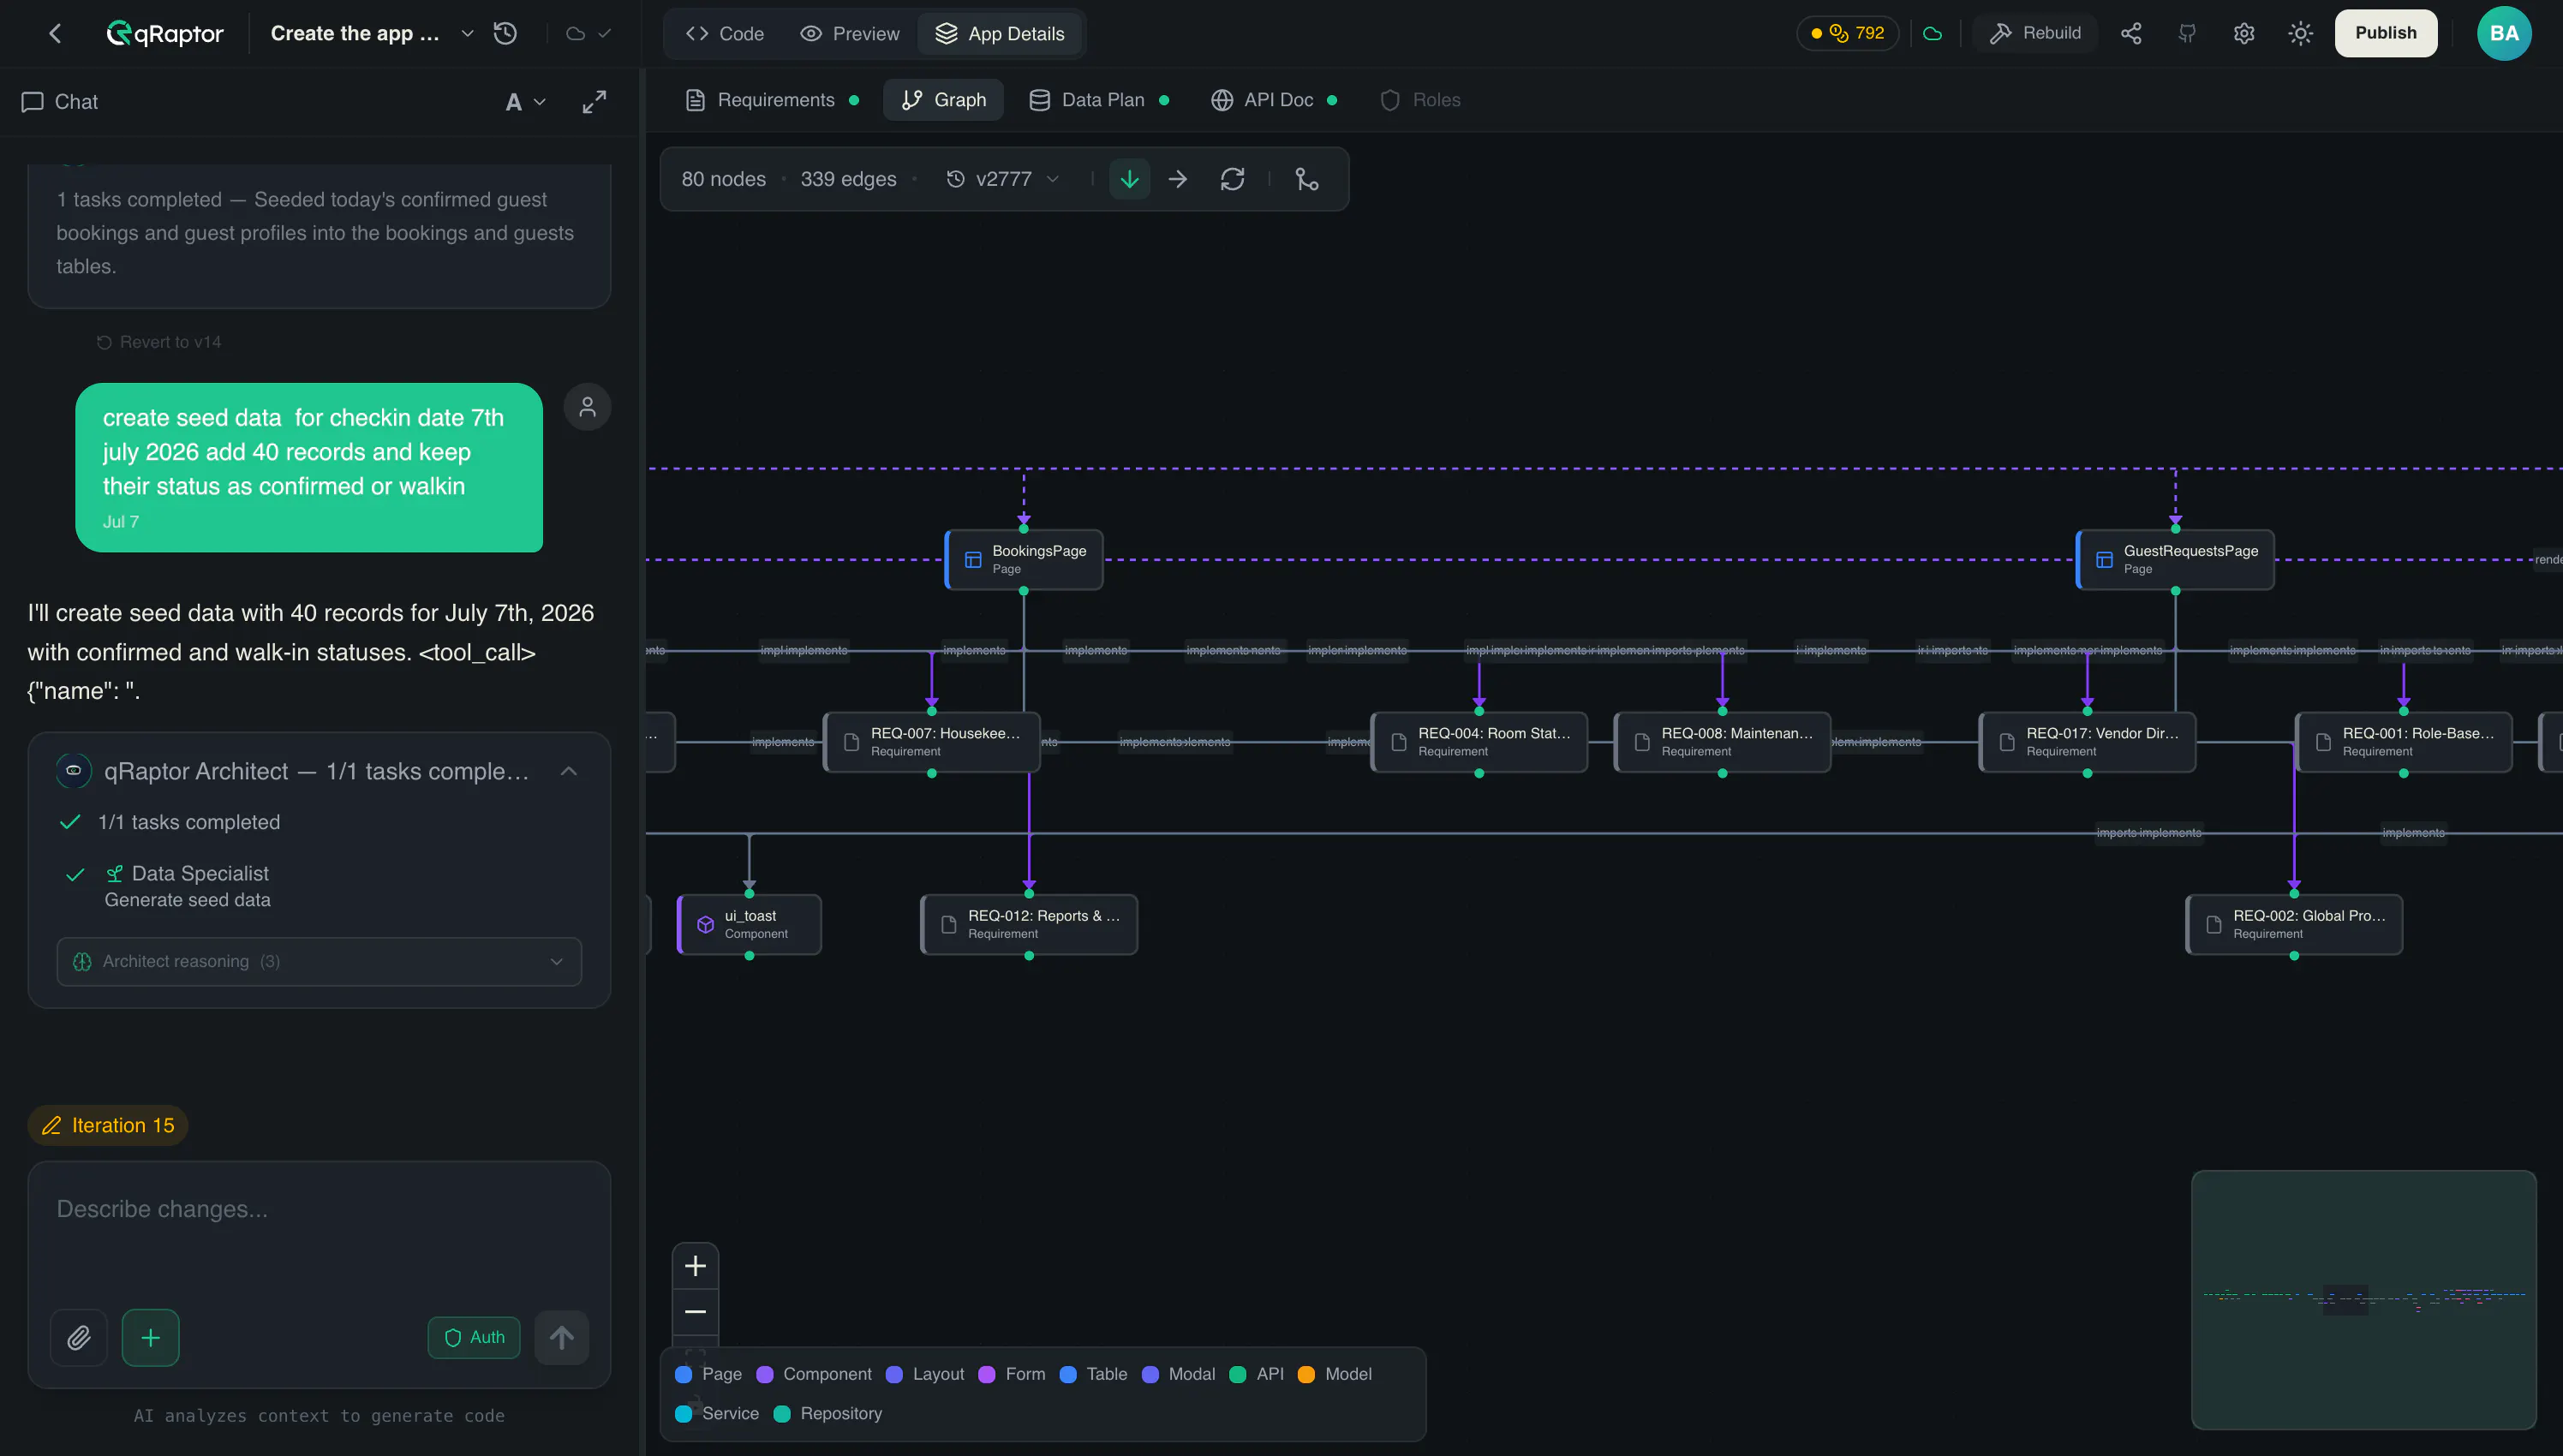The image size is (2563, 1456).
Task: Open the API Doc tab
Action: pos(1274,100)
